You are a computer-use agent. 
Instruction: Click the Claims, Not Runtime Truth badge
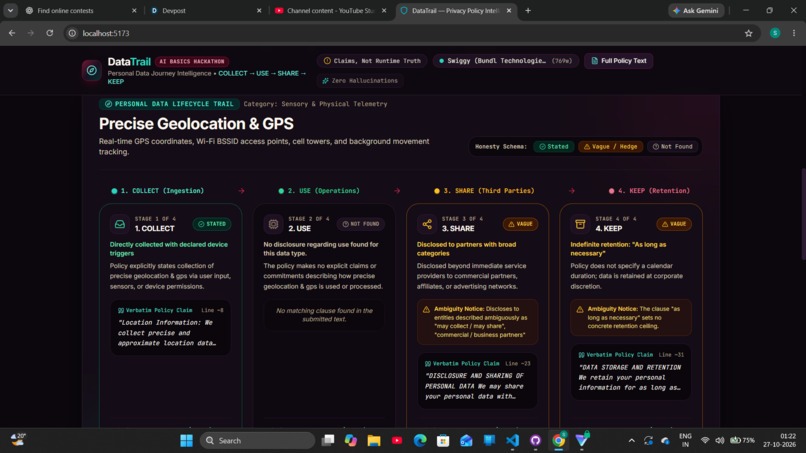tap(372, 61)
